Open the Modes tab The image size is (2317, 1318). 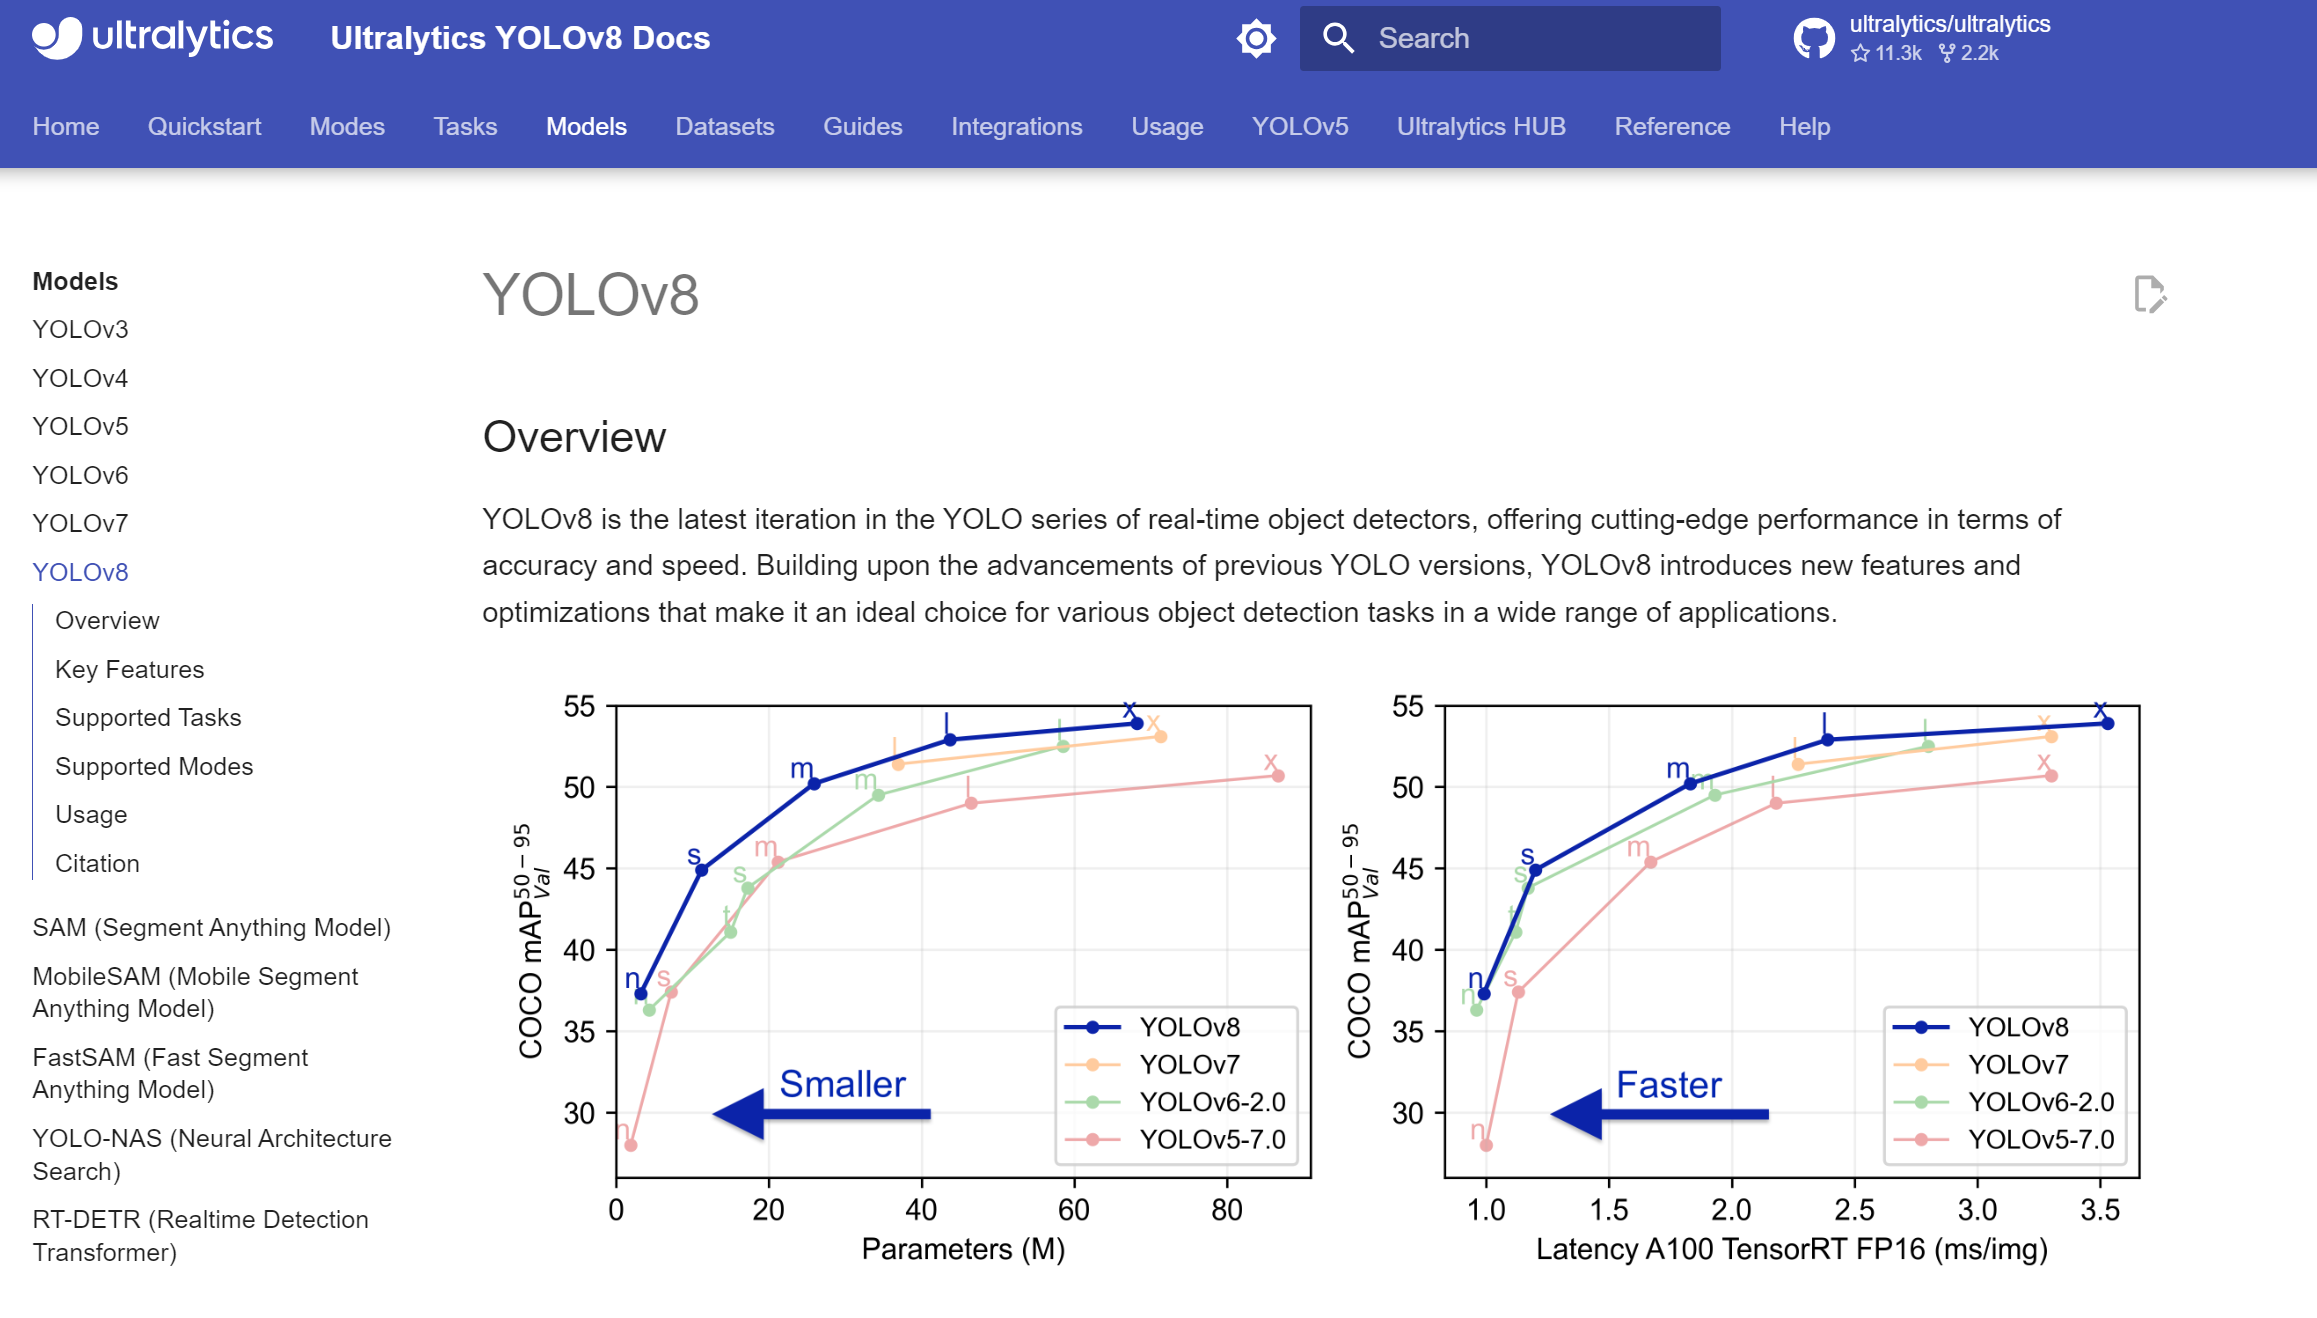pos(347,127)
